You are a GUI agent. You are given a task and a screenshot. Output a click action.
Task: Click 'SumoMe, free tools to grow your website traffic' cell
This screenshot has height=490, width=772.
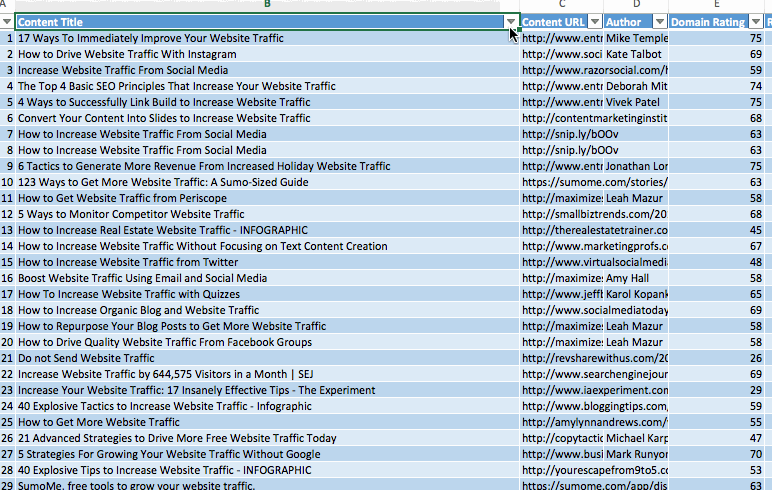(x=267, y=485)
